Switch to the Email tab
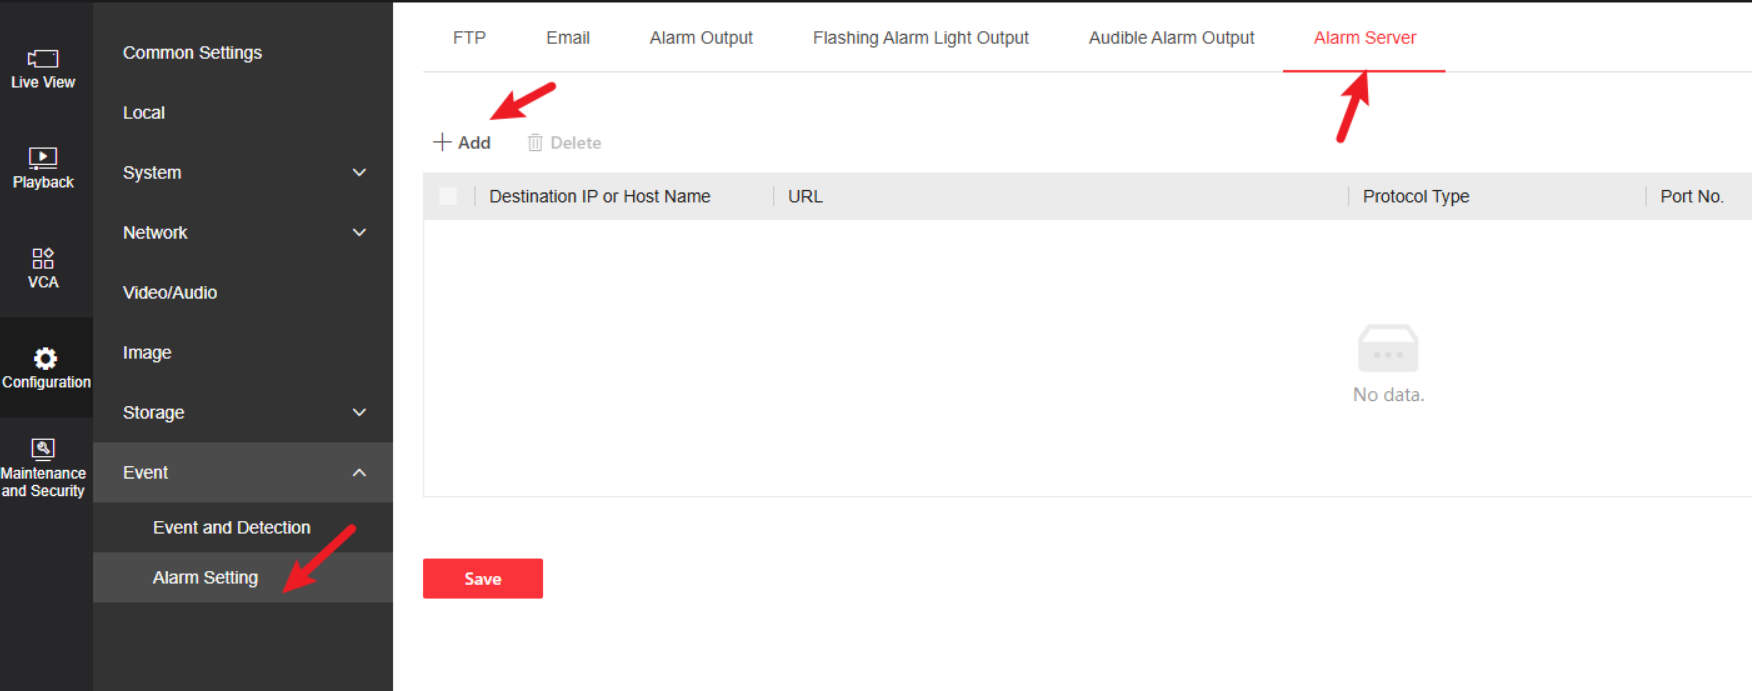 pyautogui.click(x=567, y=38)
